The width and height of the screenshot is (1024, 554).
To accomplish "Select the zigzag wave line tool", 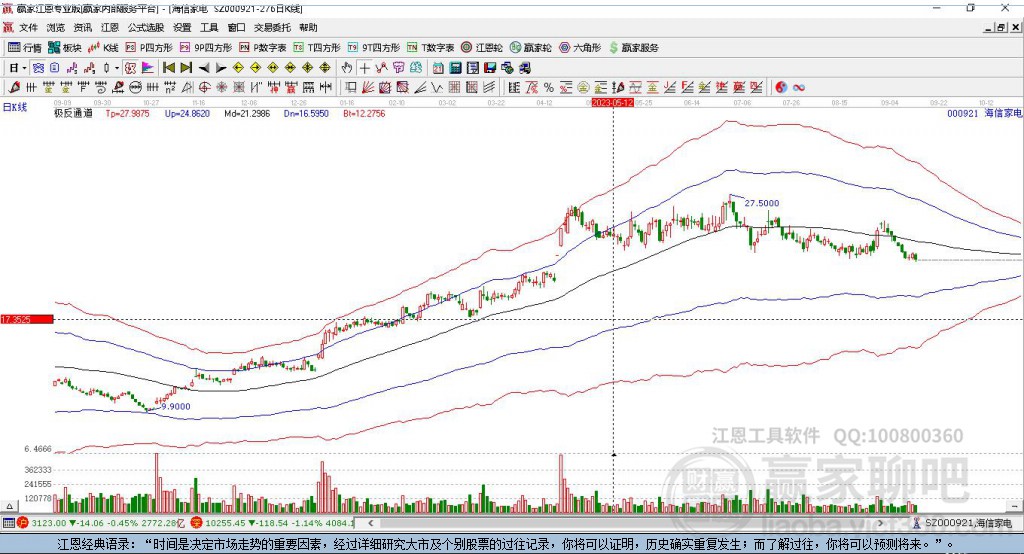I will 436,88.
